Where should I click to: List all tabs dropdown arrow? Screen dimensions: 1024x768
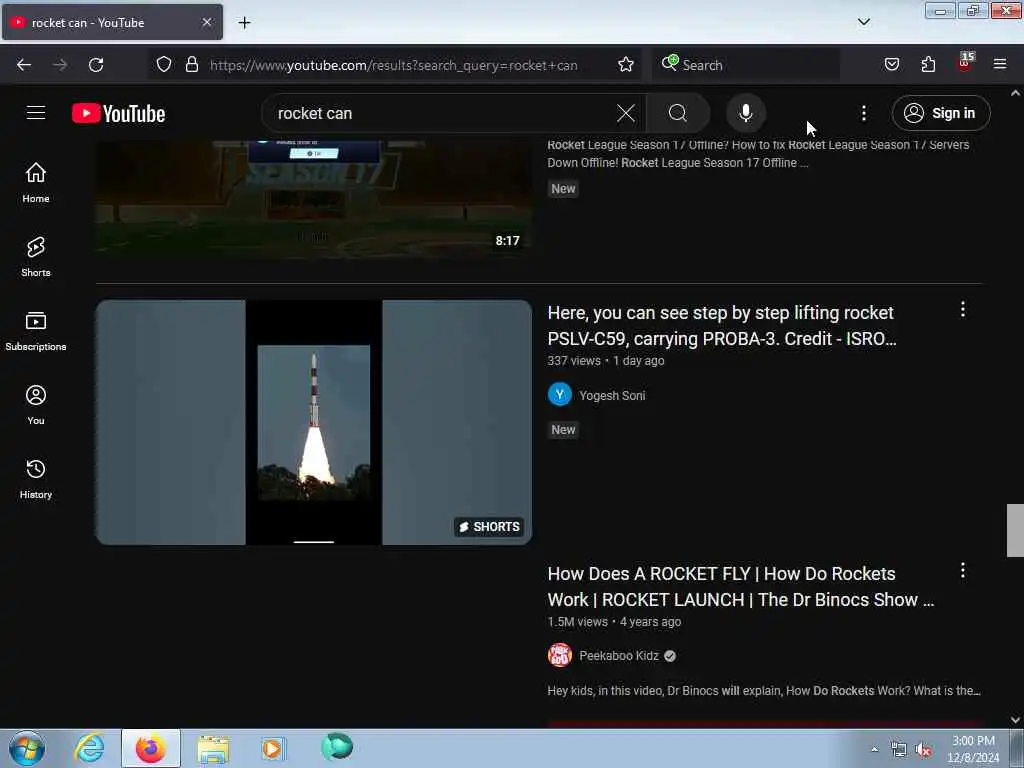pos(863,22)
